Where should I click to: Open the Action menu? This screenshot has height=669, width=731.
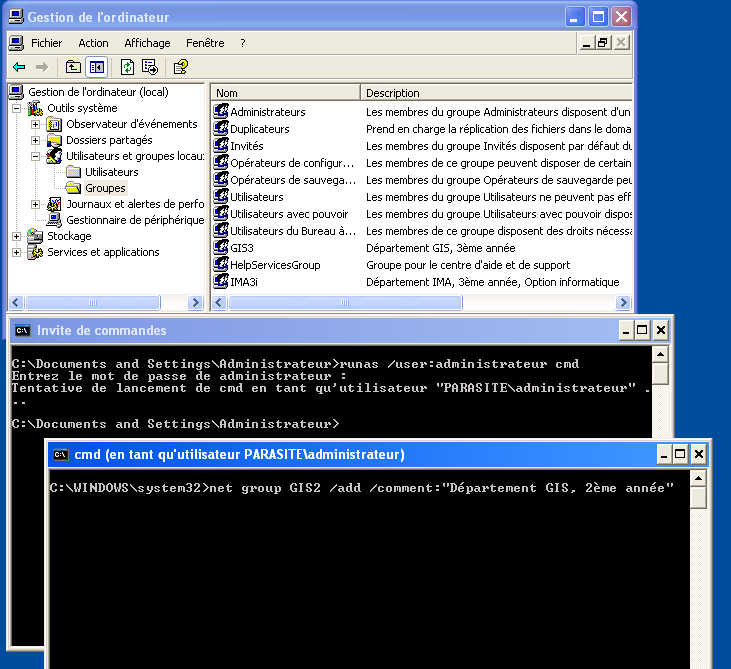(93, 43)
